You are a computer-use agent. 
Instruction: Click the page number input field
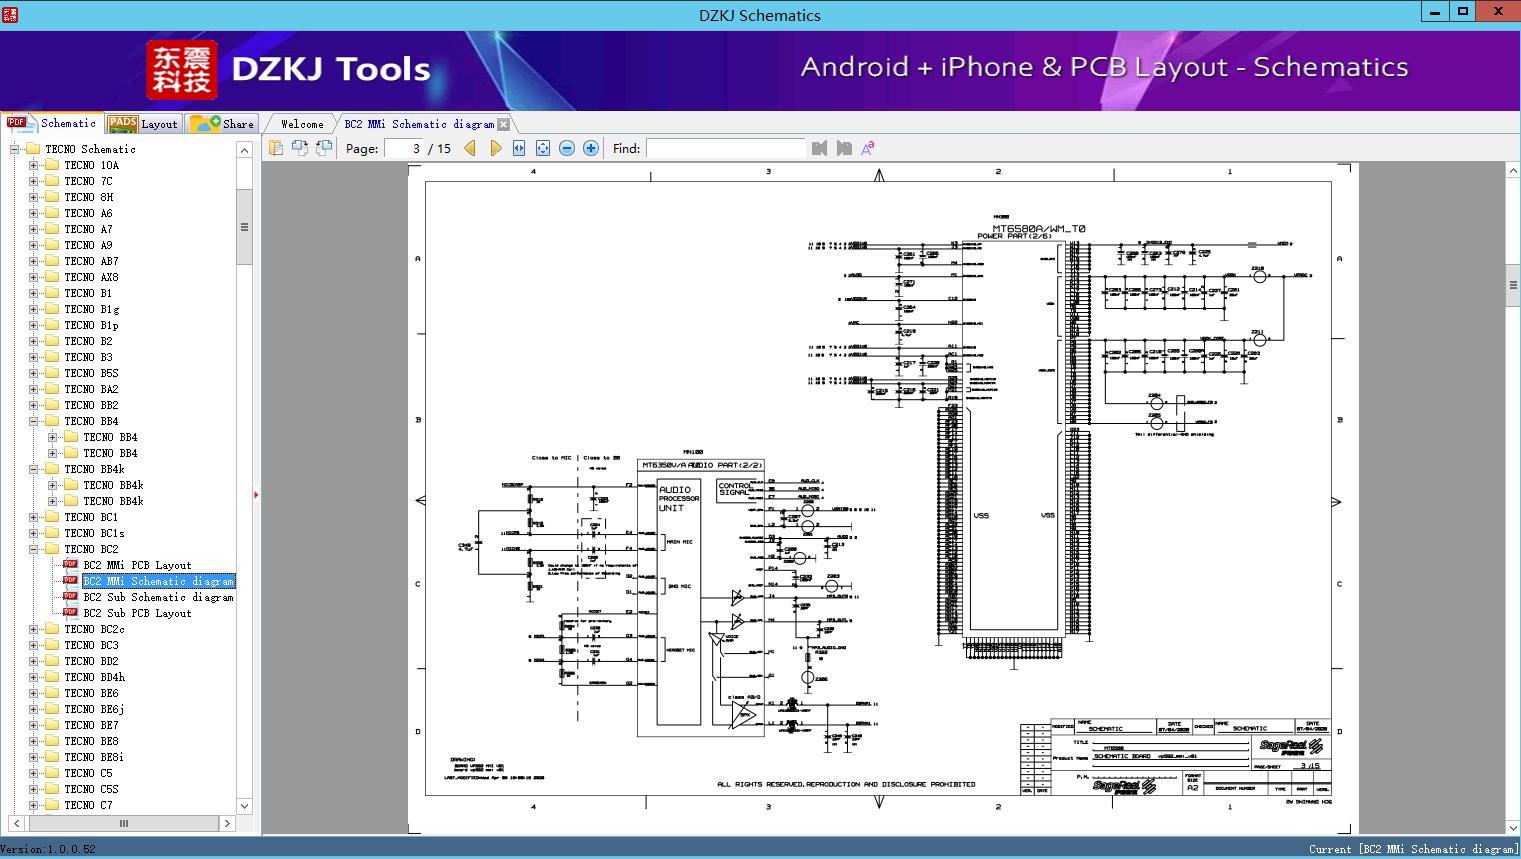click(404, 148)
